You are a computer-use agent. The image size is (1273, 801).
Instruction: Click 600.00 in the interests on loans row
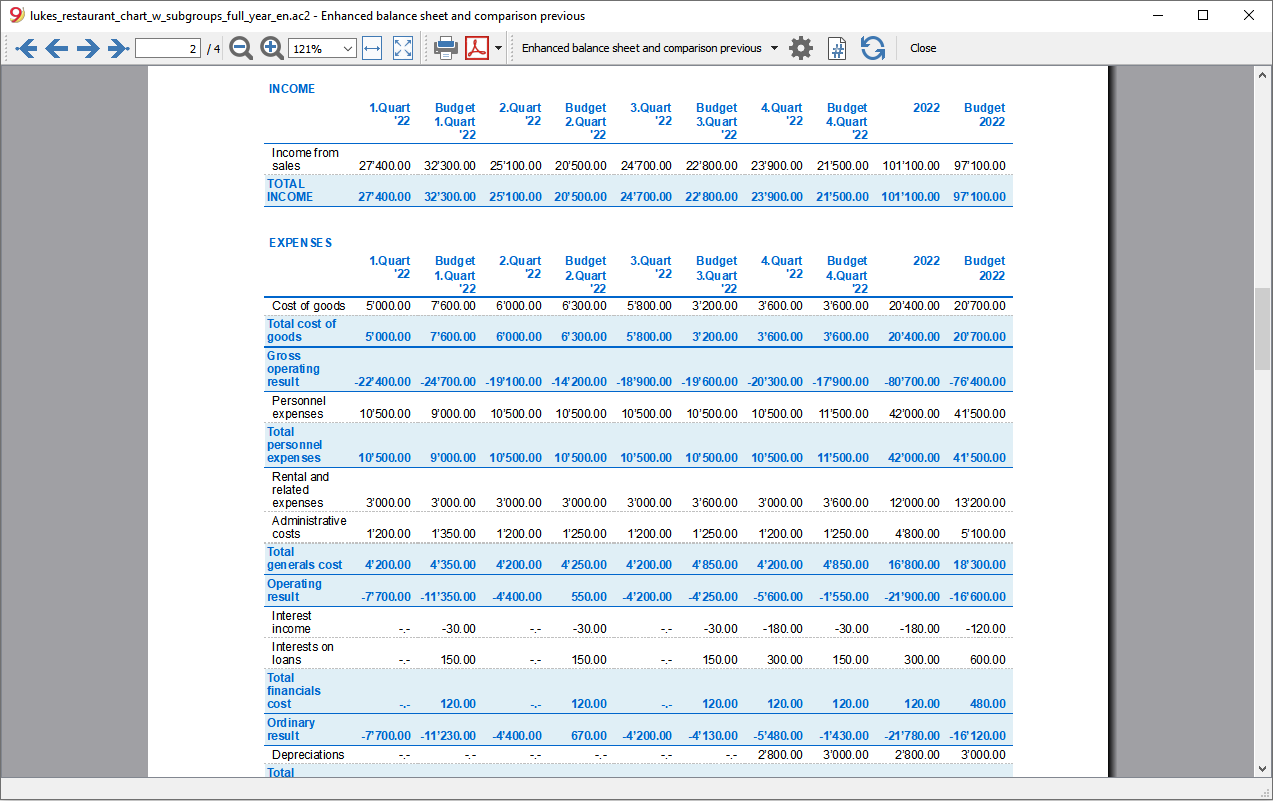989,660
